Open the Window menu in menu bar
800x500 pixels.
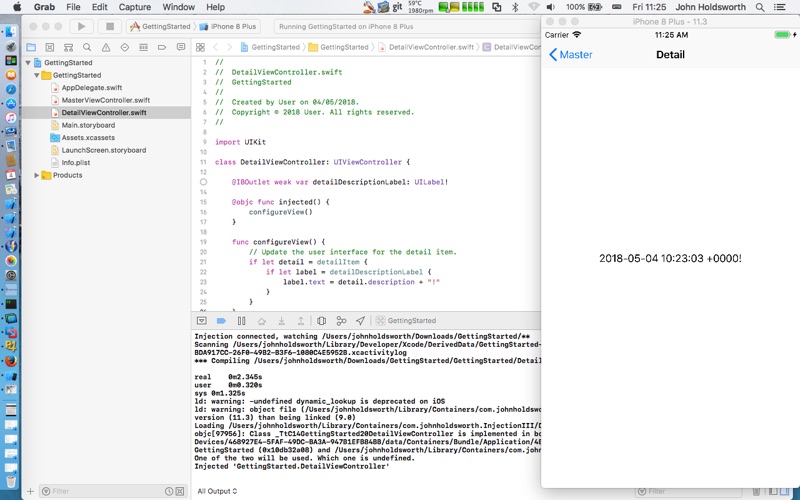(179, 7)
